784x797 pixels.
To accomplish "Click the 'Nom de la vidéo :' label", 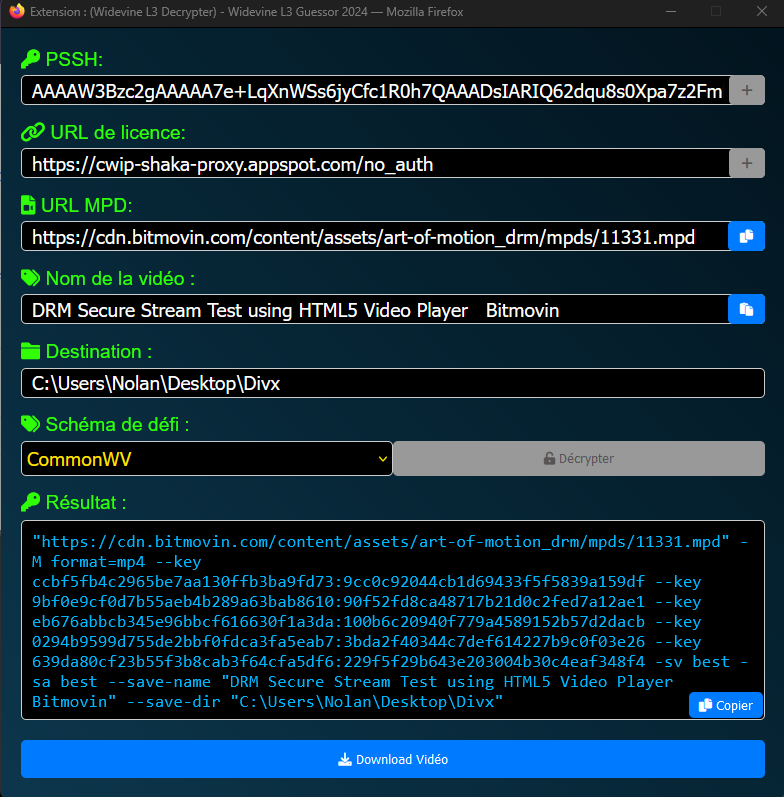I will (x=120, y=279).
